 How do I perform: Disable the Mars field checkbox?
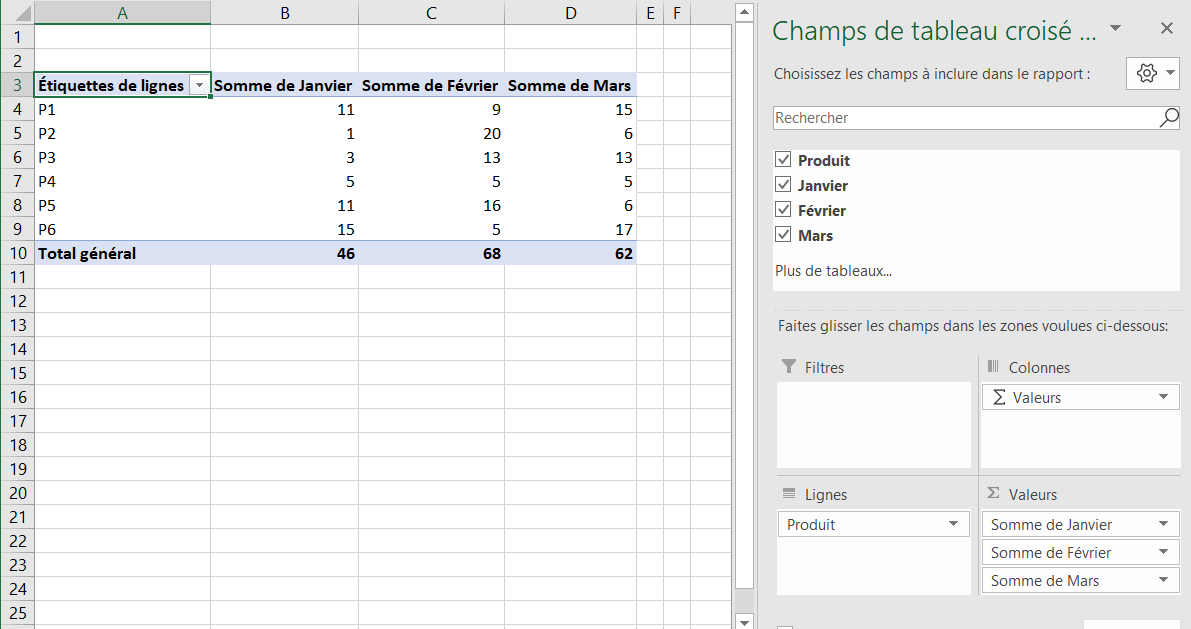coord(783,235)
